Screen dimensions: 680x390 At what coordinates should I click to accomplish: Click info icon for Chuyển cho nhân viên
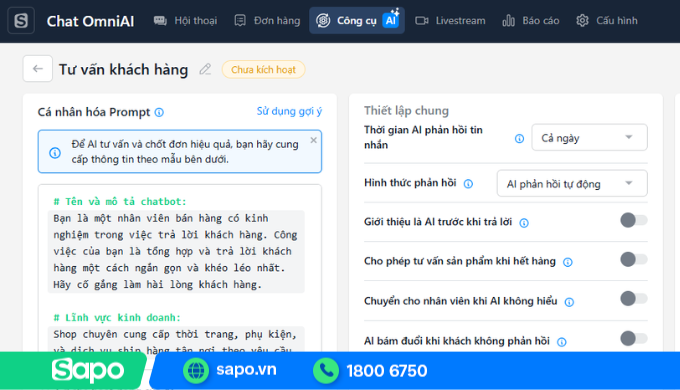tap(569, 302)
